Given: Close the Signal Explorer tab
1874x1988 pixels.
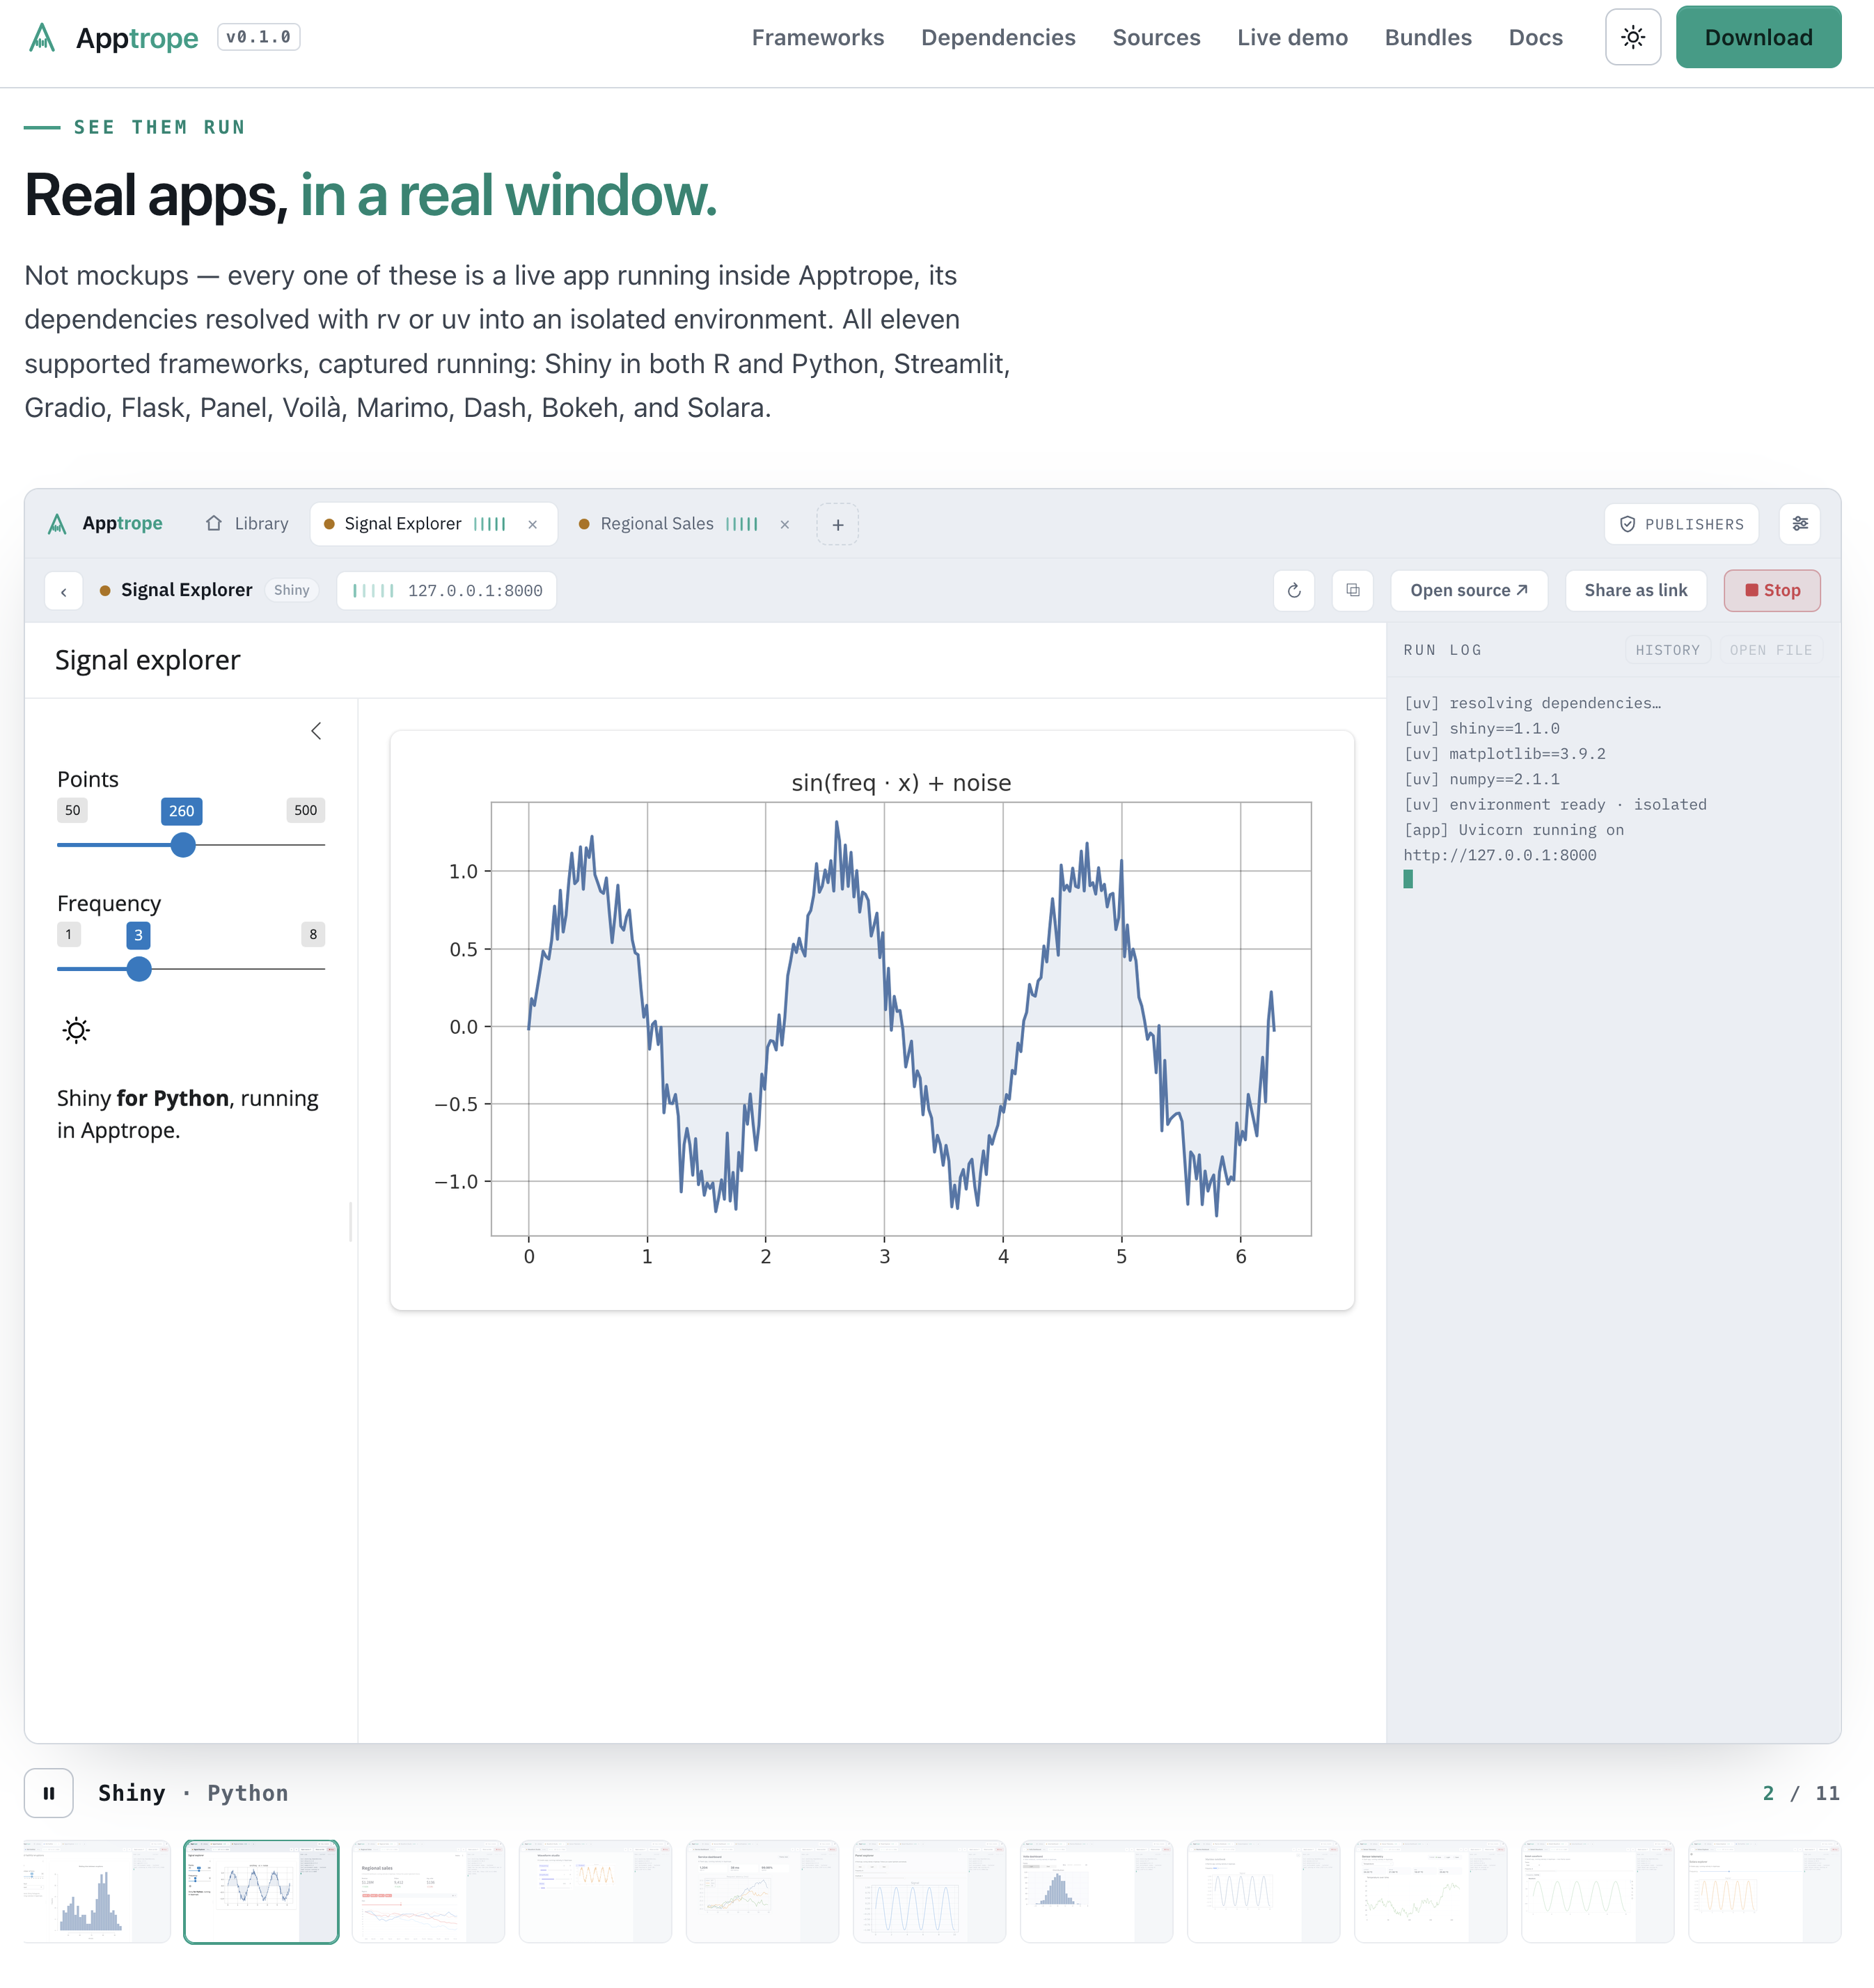Looking at the screenshot, I should click(x=532, y=524).
